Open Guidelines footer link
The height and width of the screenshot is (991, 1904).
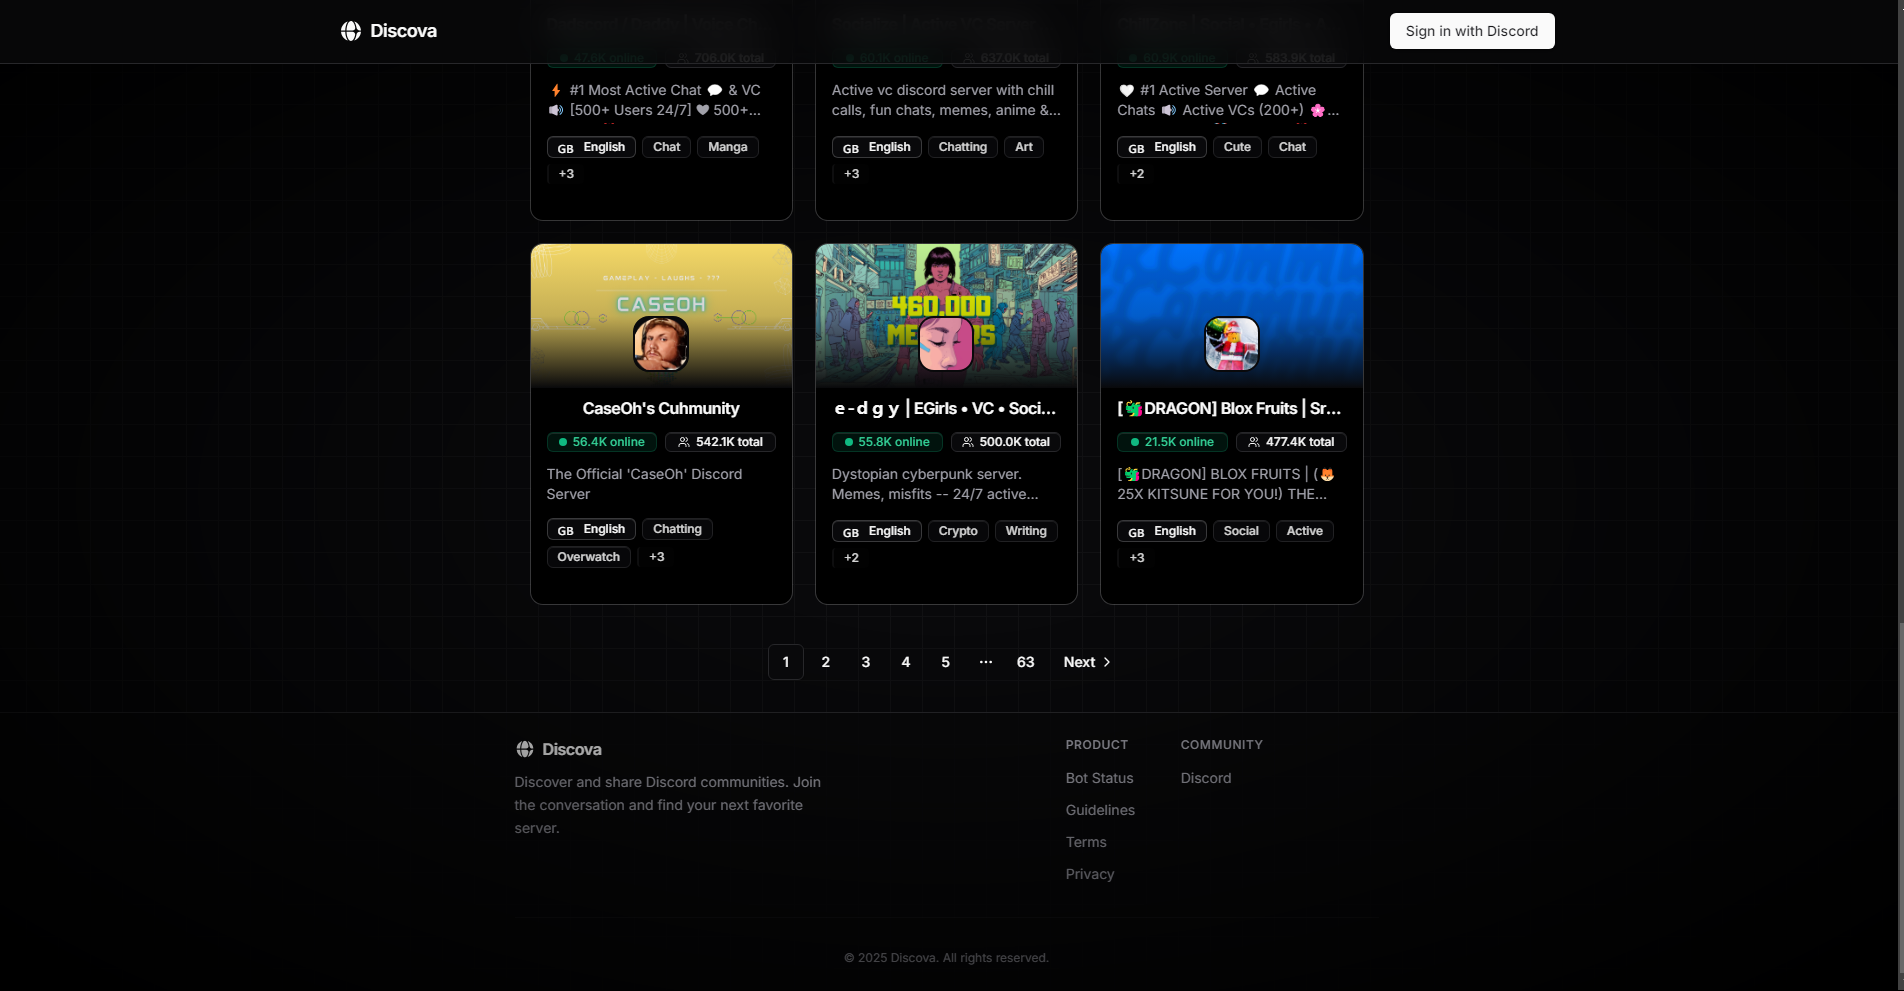tap(1100, 810)
